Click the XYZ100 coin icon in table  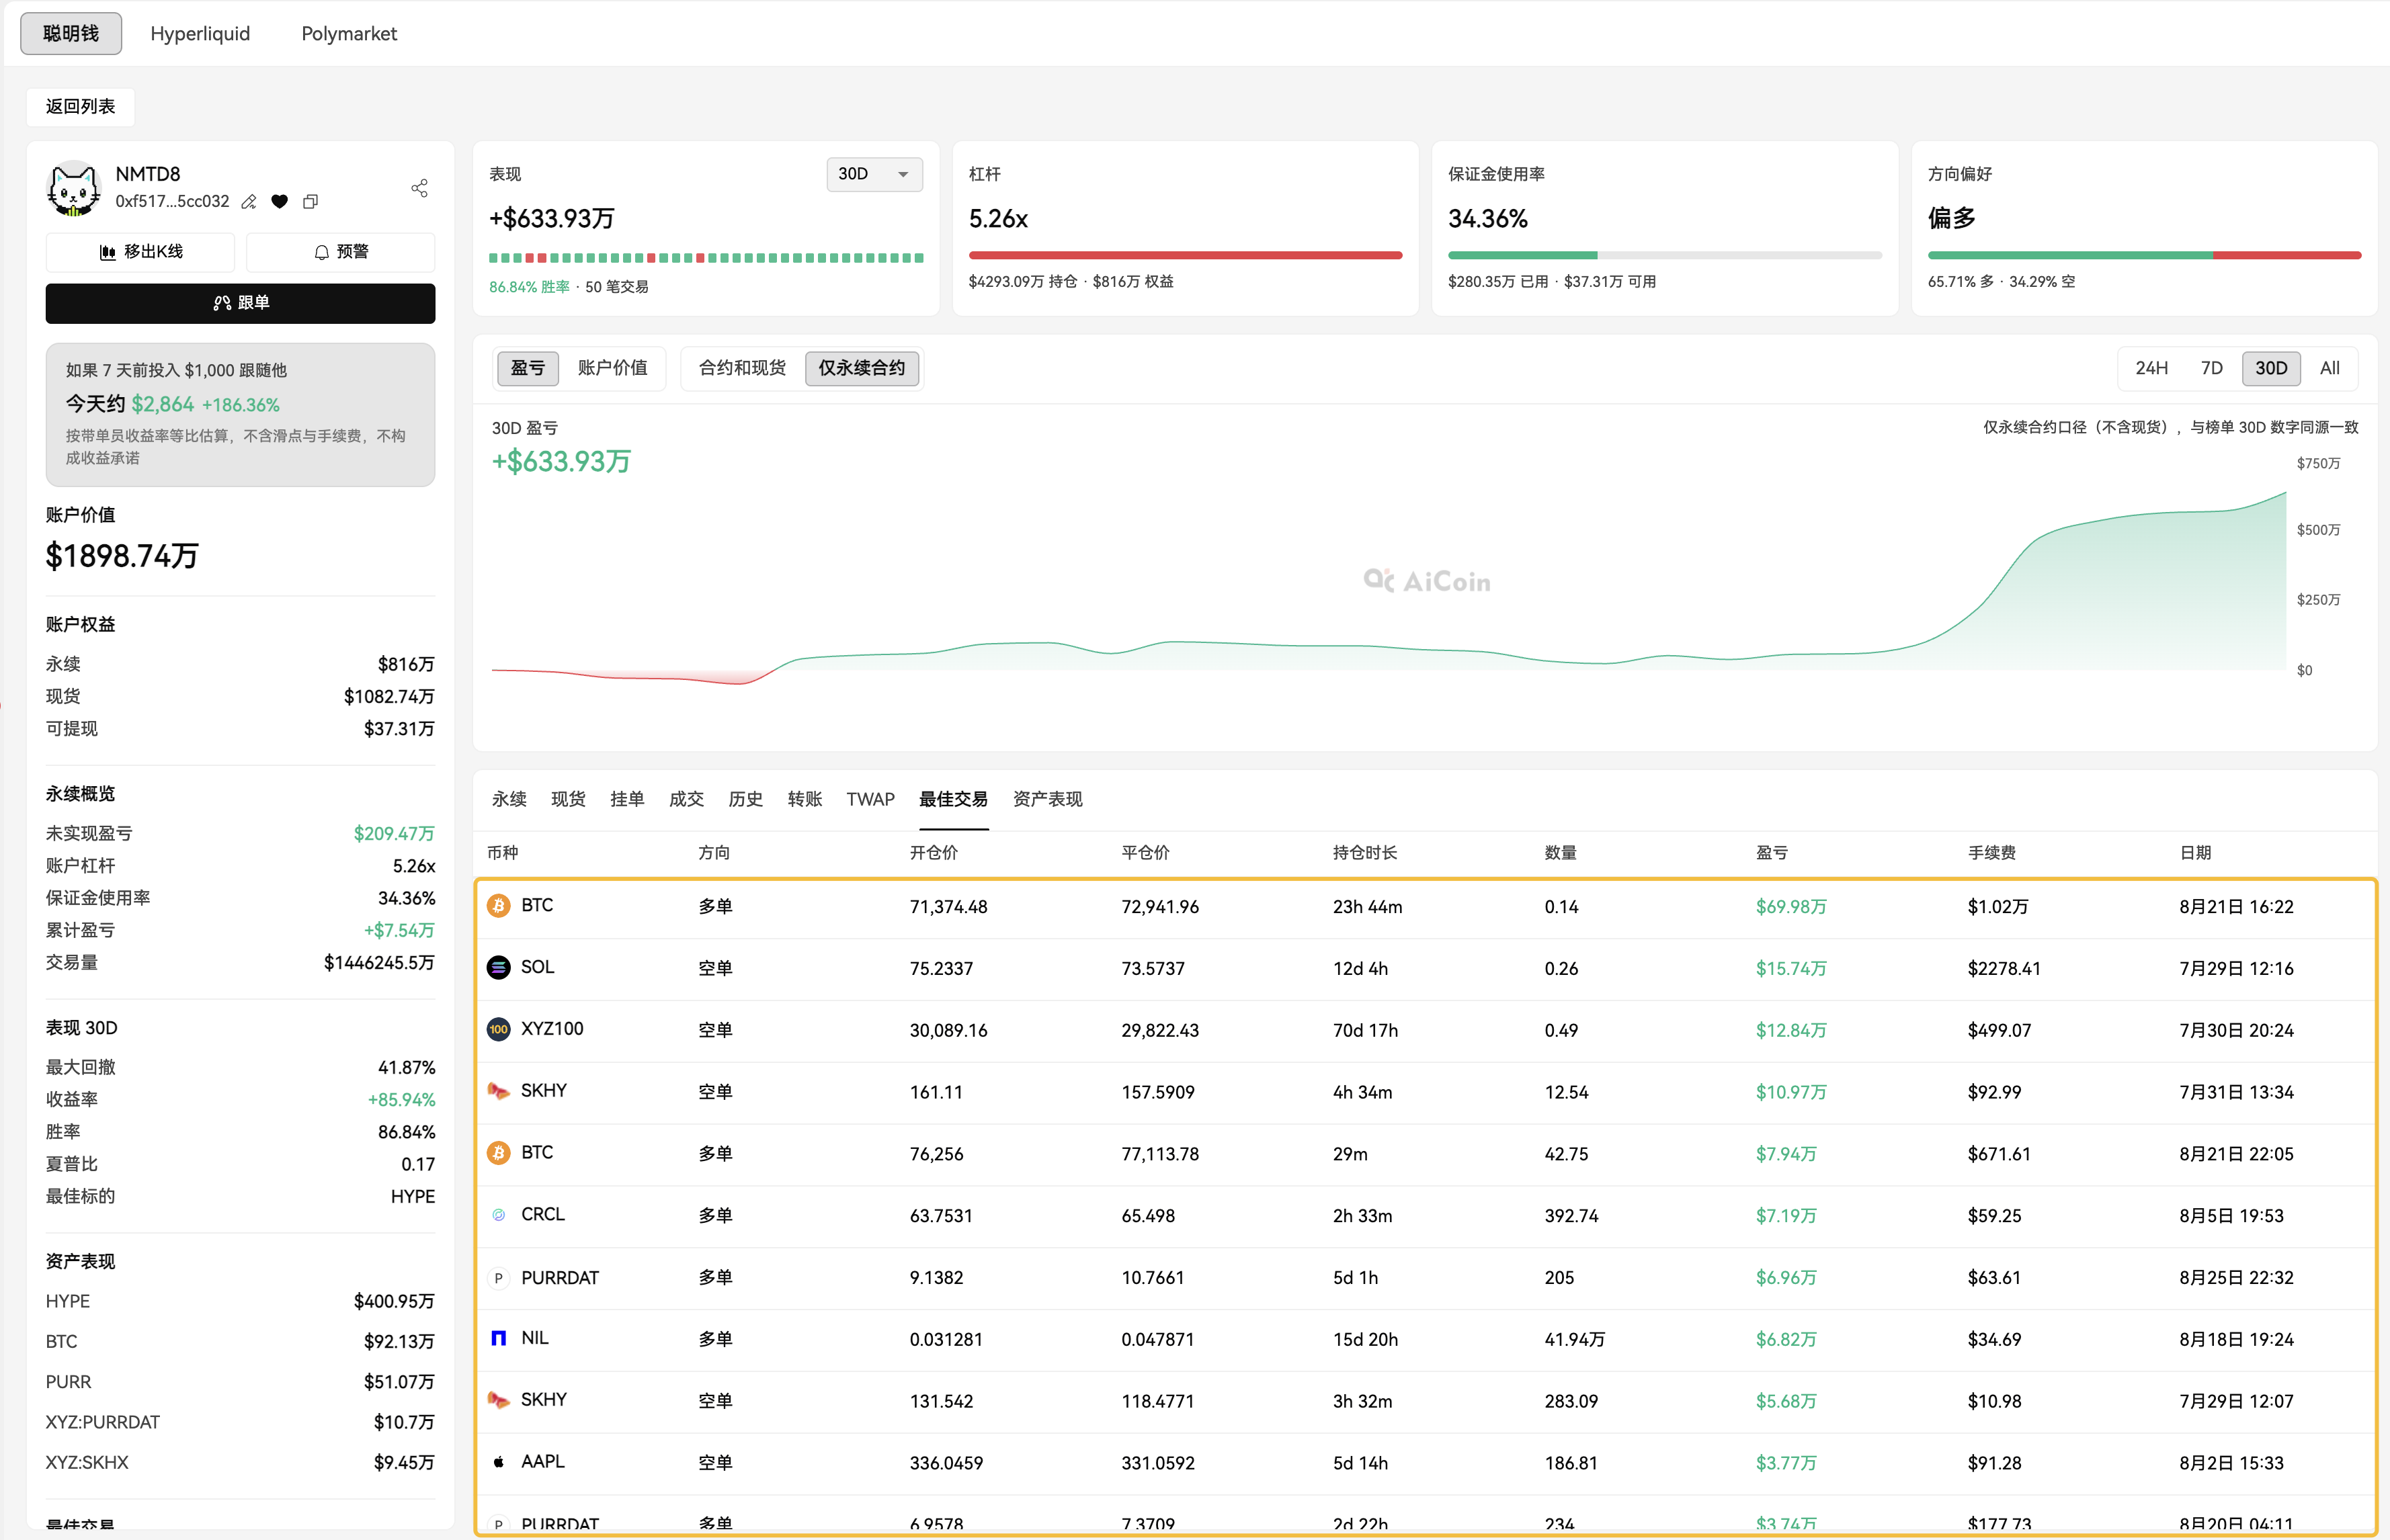pos(498,1030)
